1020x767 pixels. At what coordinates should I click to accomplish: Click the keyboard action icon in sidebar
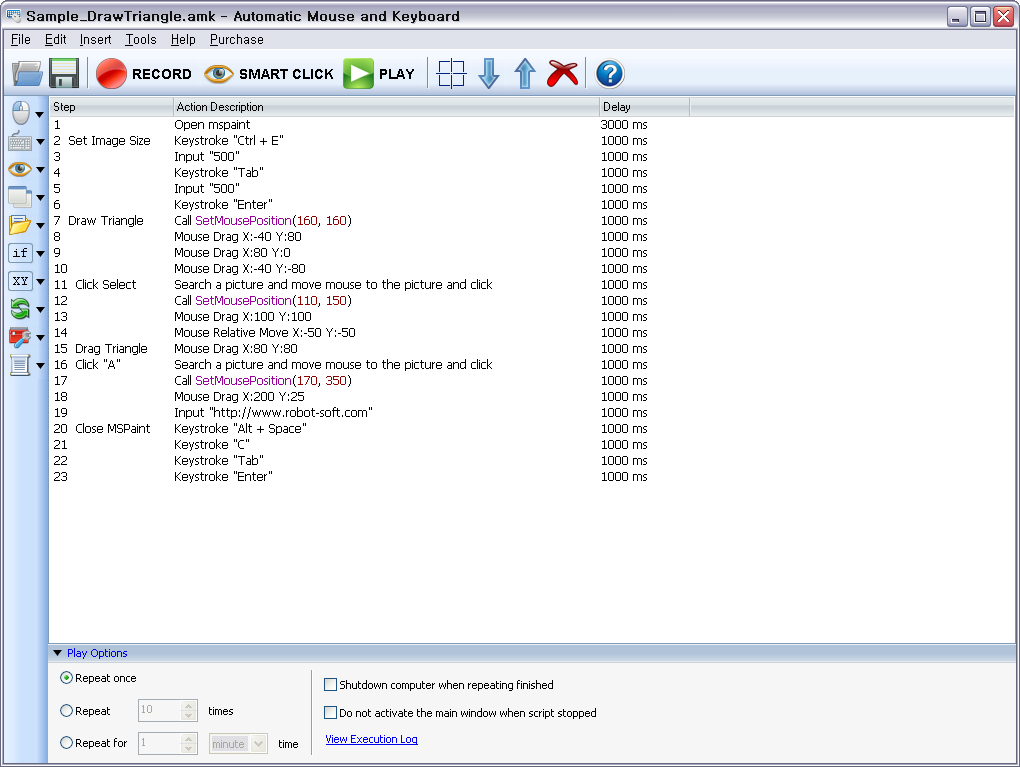click(x=20, y=141)
